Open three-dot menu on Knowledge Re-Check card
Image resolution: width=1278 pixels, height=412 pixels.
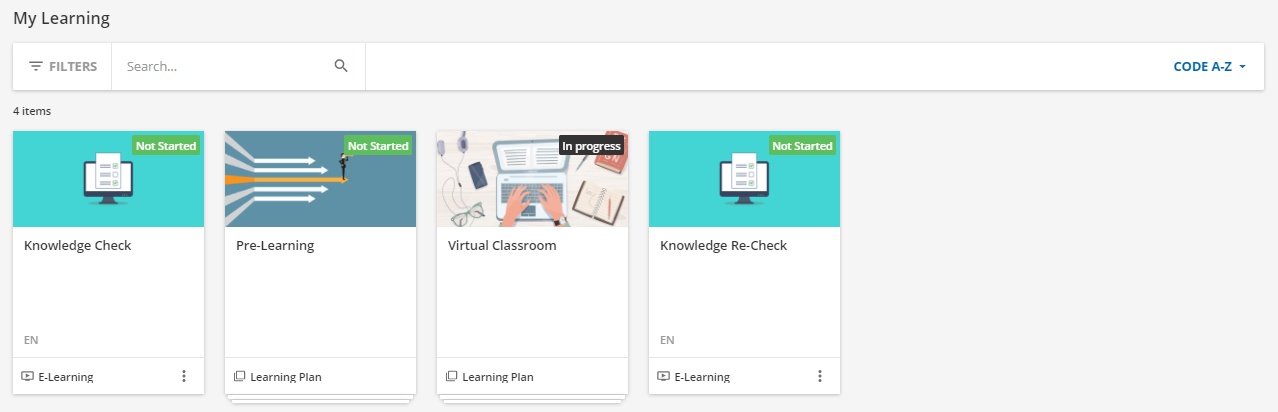click(x=819, y=376)
